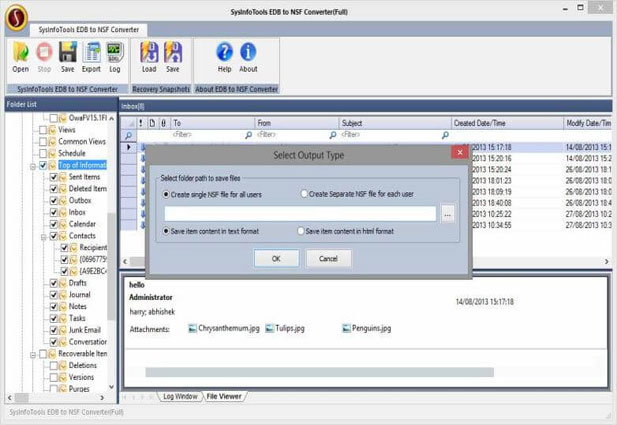Check the Deletions folder checkbox
617x425 pixels.
[54, 366]
